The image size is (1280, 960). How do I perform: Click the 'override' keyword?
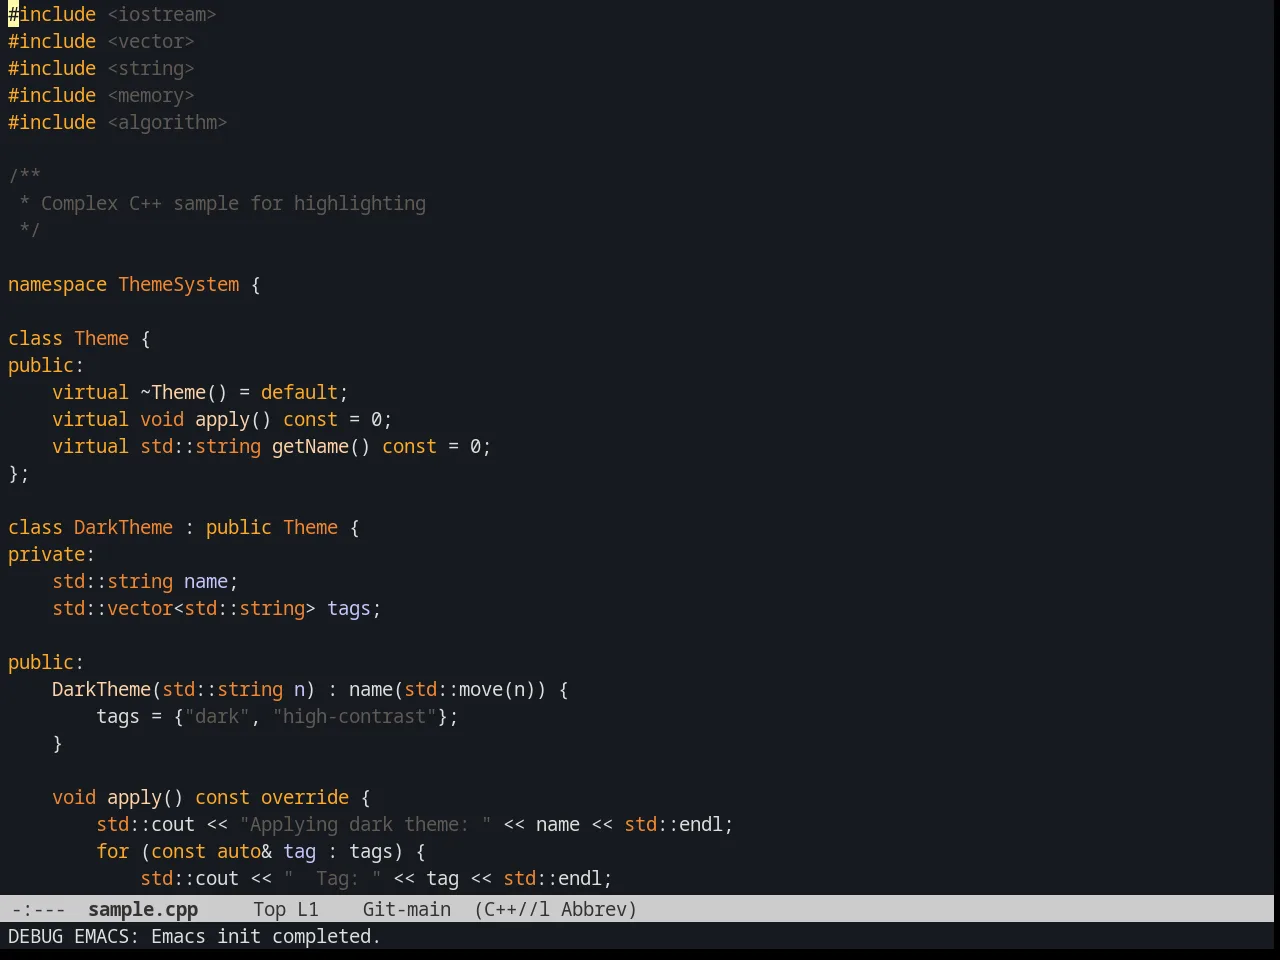pyautogui.click(x=305, y=797)
